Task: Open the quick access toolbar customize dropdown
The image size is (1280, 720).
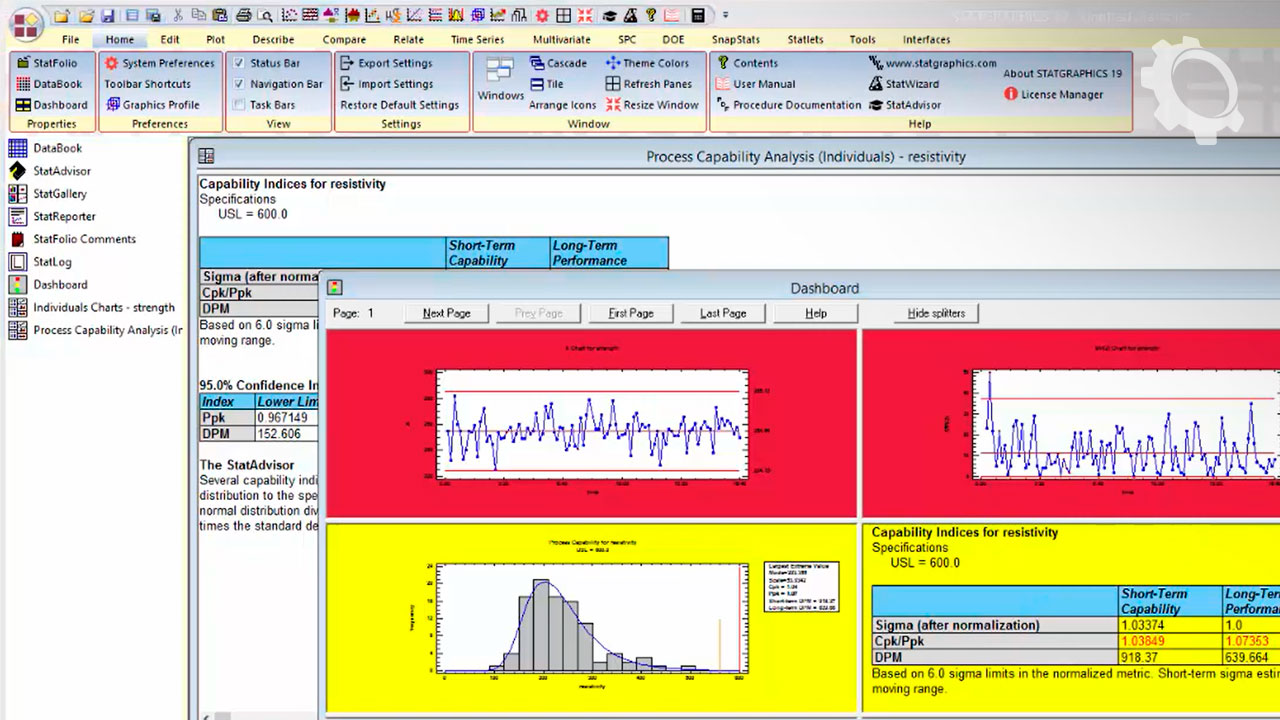Action: click(x=726, y=15)
